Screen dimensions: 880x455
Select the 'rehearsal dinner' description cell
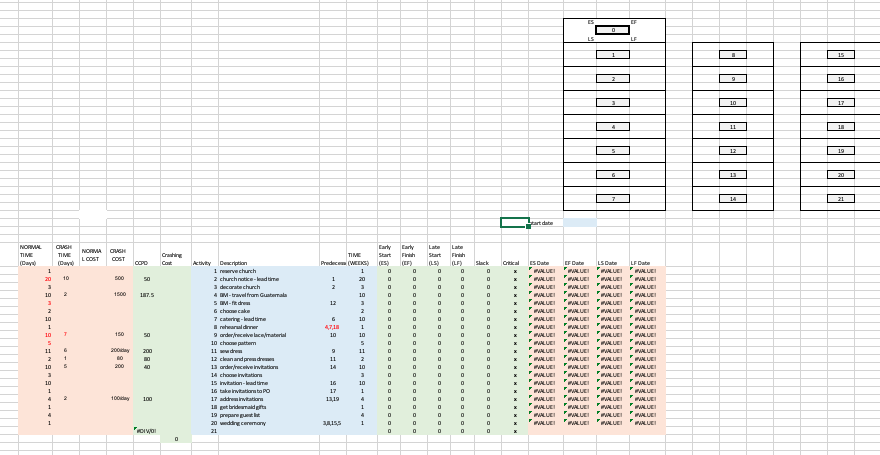pos(269,327)
